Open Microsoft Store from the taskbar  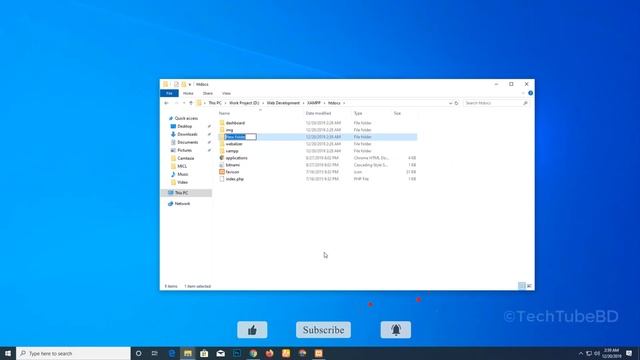pyautogui.click(x=204, y=353)
